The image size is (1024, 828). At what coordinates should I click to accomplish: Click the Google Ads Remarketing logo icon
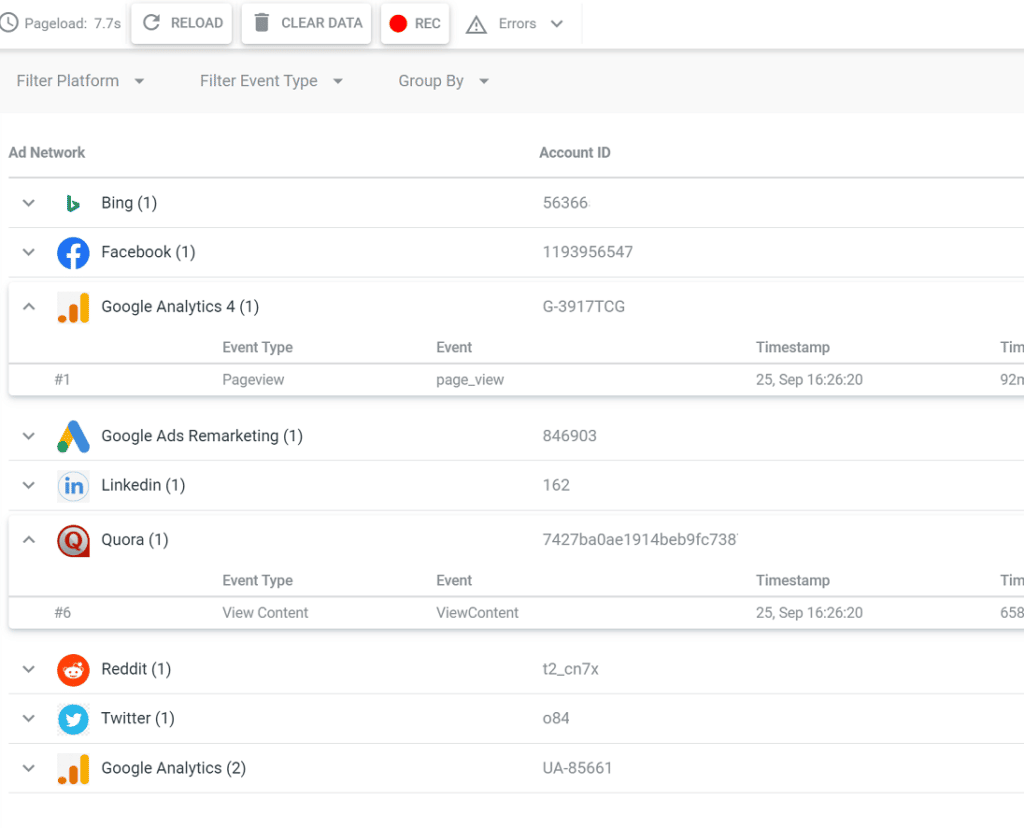click(73, 437)
